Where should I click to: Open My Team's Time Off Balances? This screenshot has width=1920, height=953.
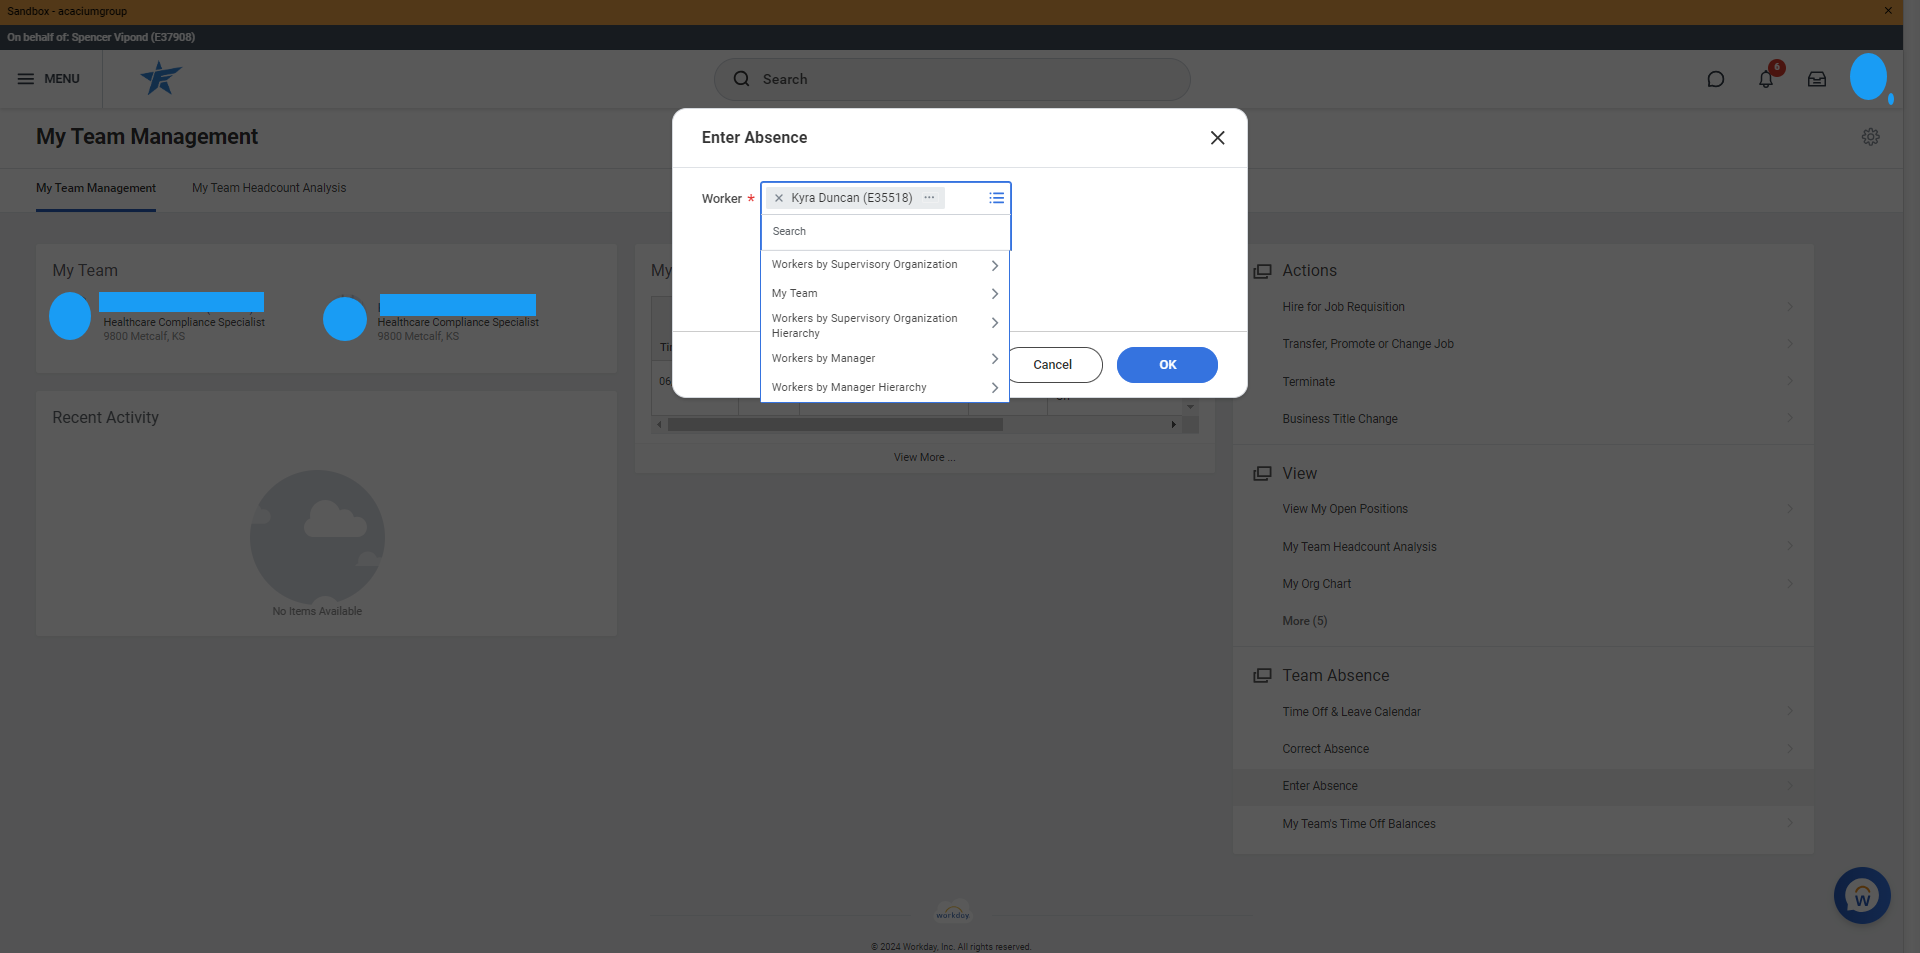point(1359,824)
